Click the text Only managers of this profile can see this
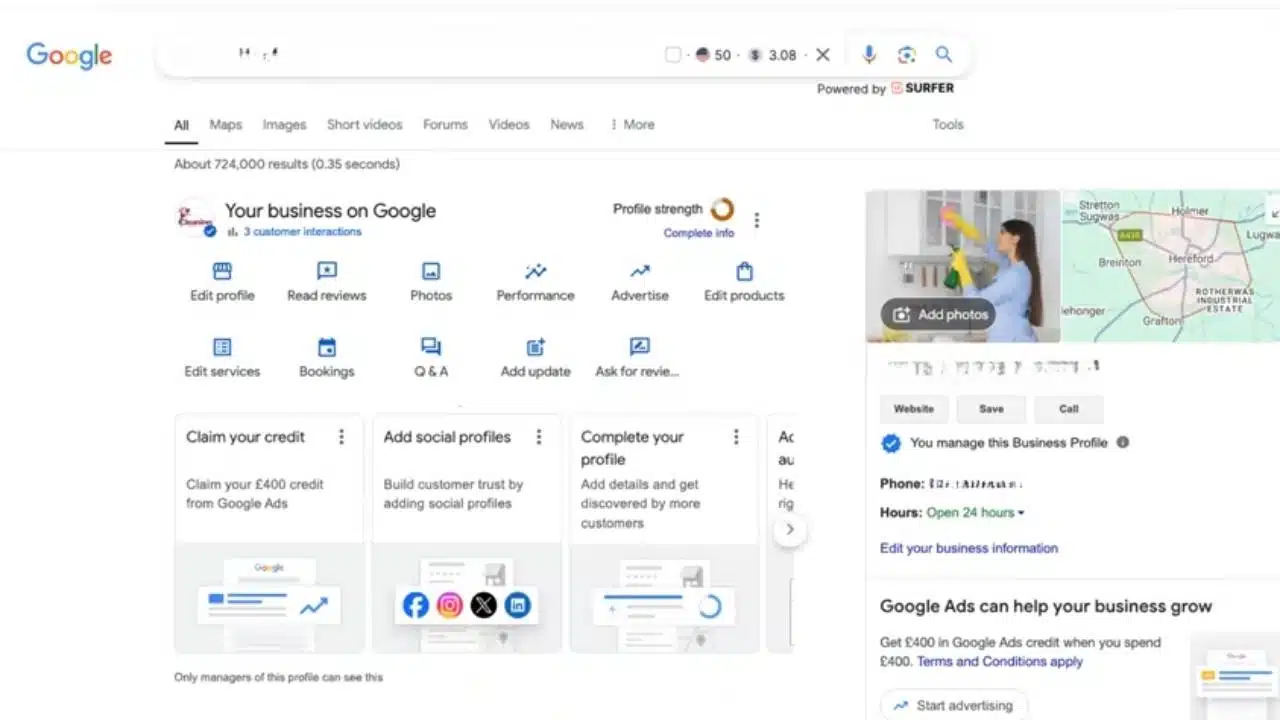The image size is (1280, 720). point(279,677)
